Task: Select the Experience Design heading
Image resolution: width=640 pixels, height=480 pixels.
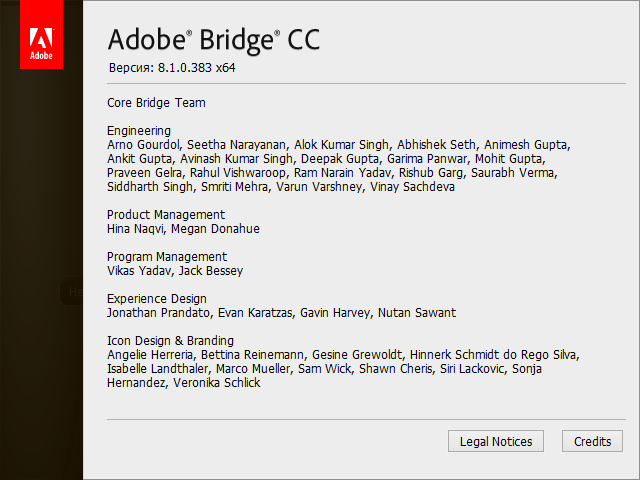Action: (x=157, y=298)
